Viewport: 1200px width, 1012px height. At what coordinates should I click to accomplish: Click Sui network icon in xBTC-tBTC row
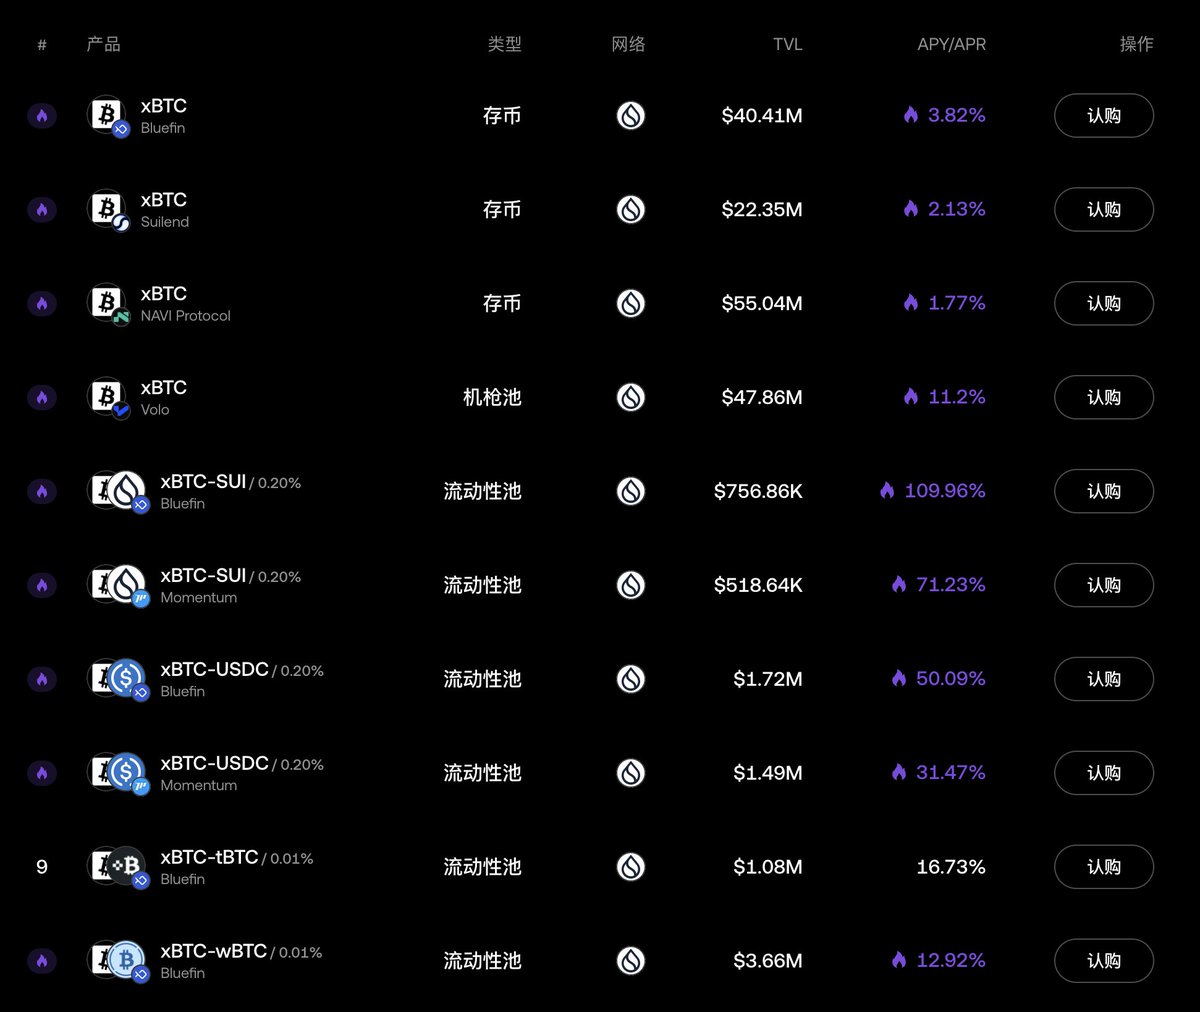coord(630,867)
